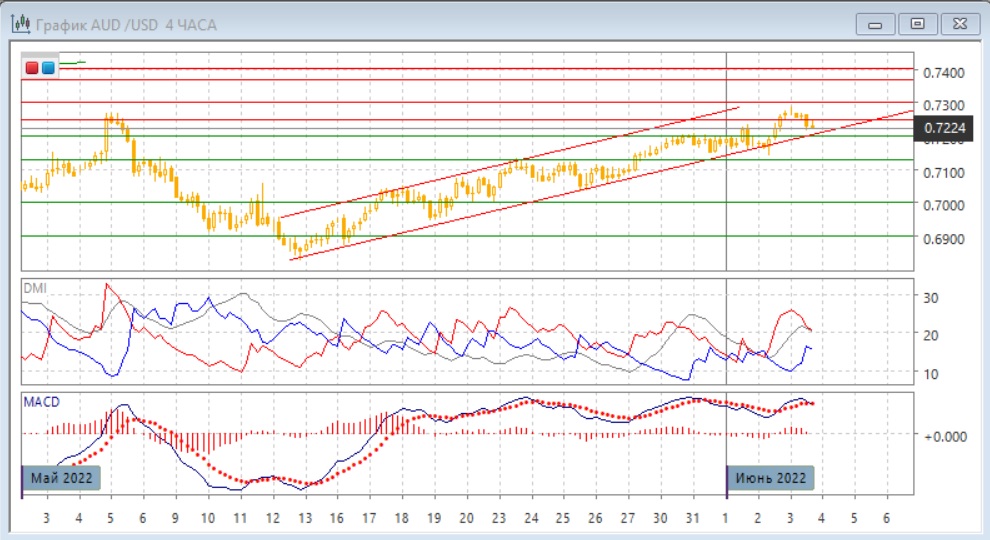Minimize the AUD/USD chart window

(x=877, y=24)
